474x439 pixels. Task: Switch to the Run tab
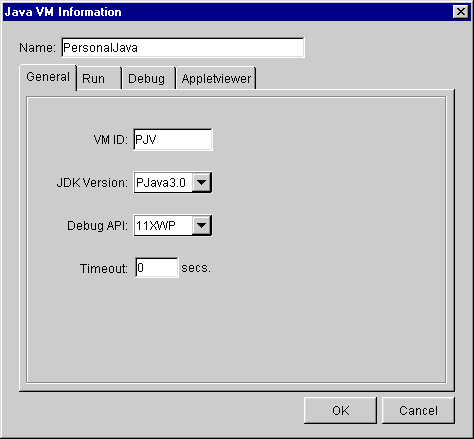[x=99, y=79]
